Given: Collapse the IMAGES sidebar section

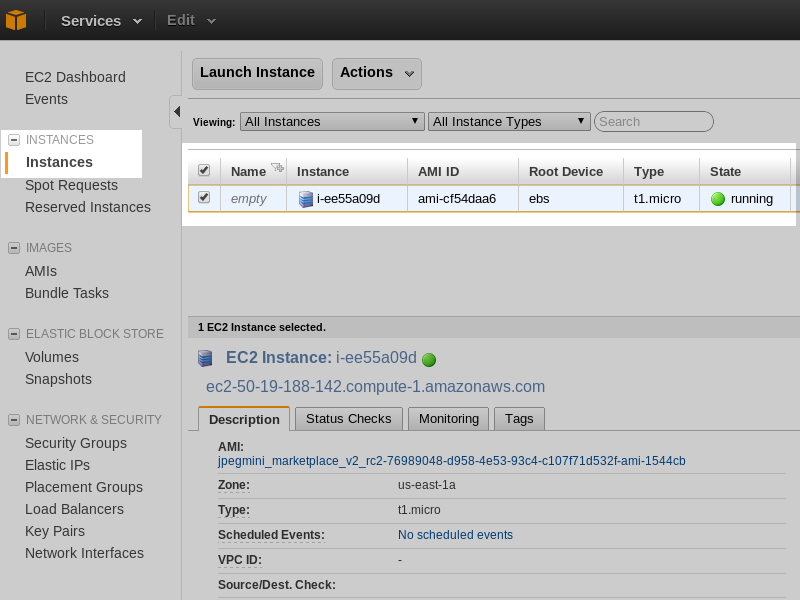Looking at the screenshot, I should (x=14, y=248).
